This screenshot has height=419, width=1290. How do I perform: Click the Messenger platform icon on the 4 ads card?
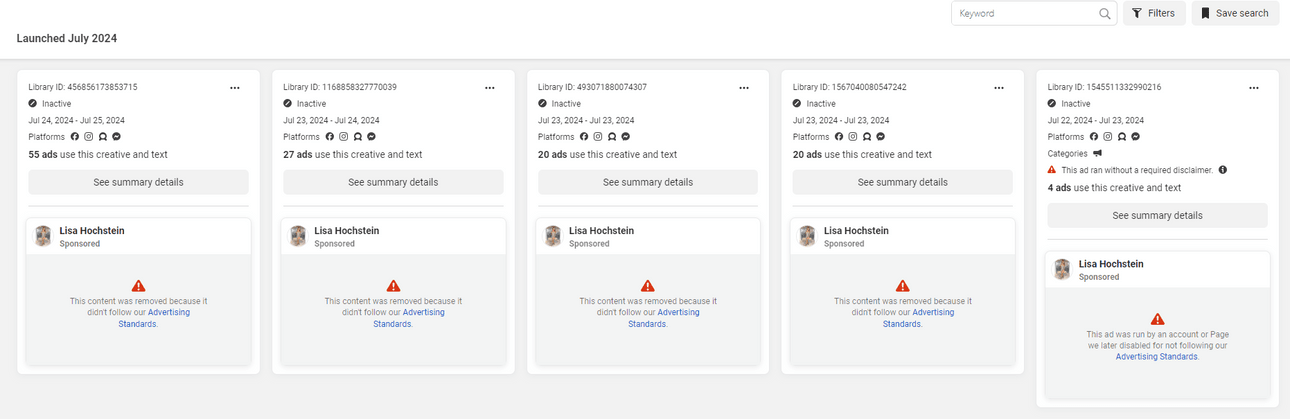(x=1136, y=137)
